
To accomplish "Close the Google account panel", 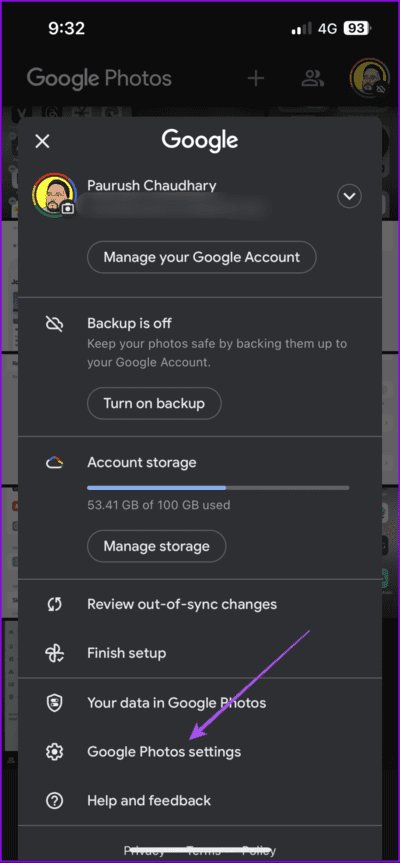I will 42,141.
